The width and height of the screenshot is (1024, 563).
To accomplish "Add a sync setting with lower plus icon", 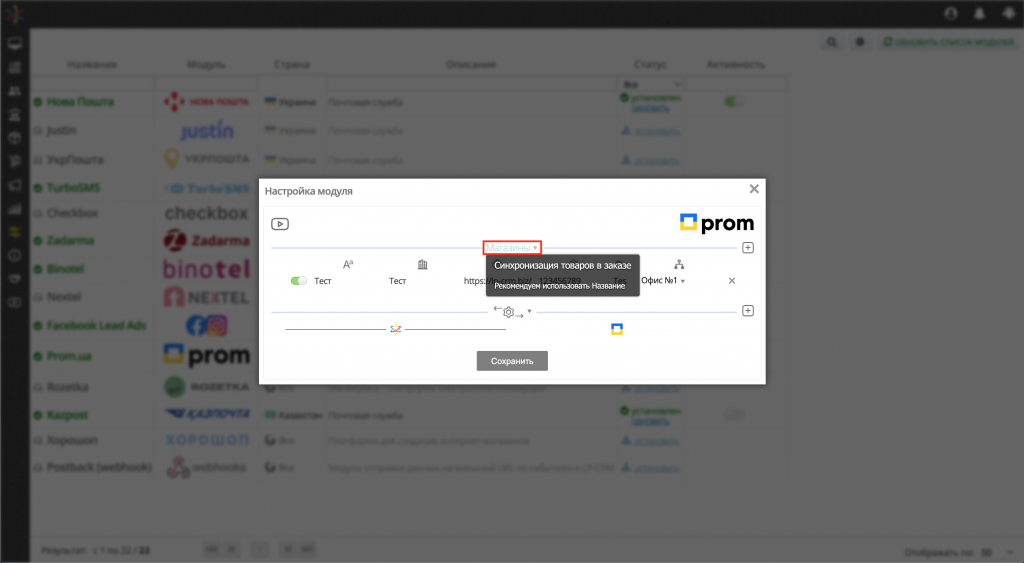I will coord(748,311).
